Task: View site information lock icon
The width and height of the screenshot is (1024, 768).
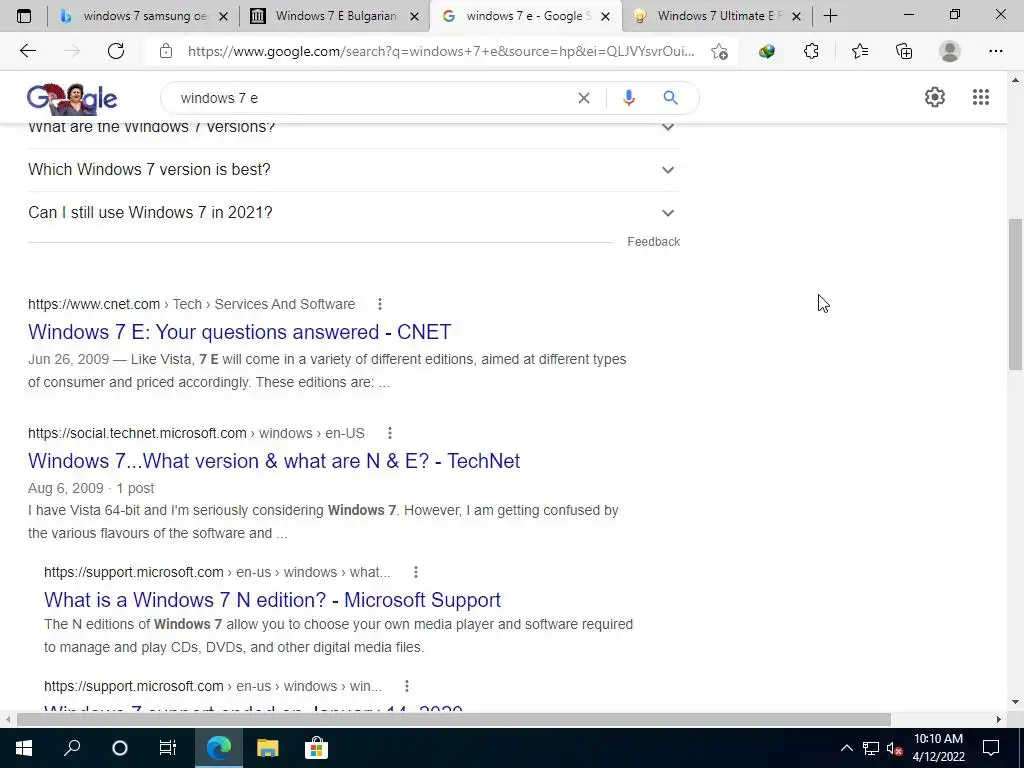Action: [x=166, y=51]
